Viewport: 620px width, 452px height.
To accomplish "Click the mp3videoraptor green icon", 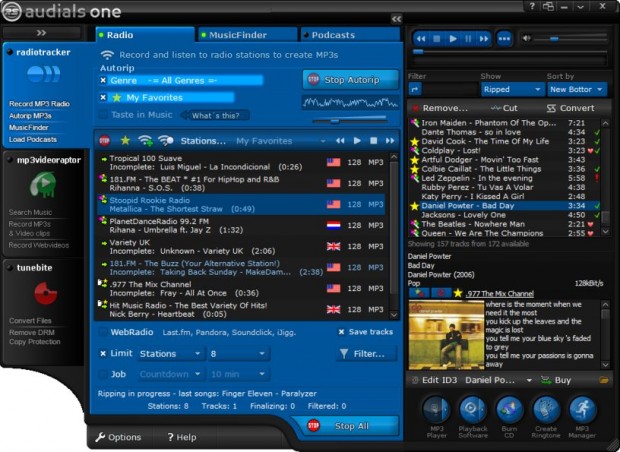I will pyautogui.click(x=42, y=183).
